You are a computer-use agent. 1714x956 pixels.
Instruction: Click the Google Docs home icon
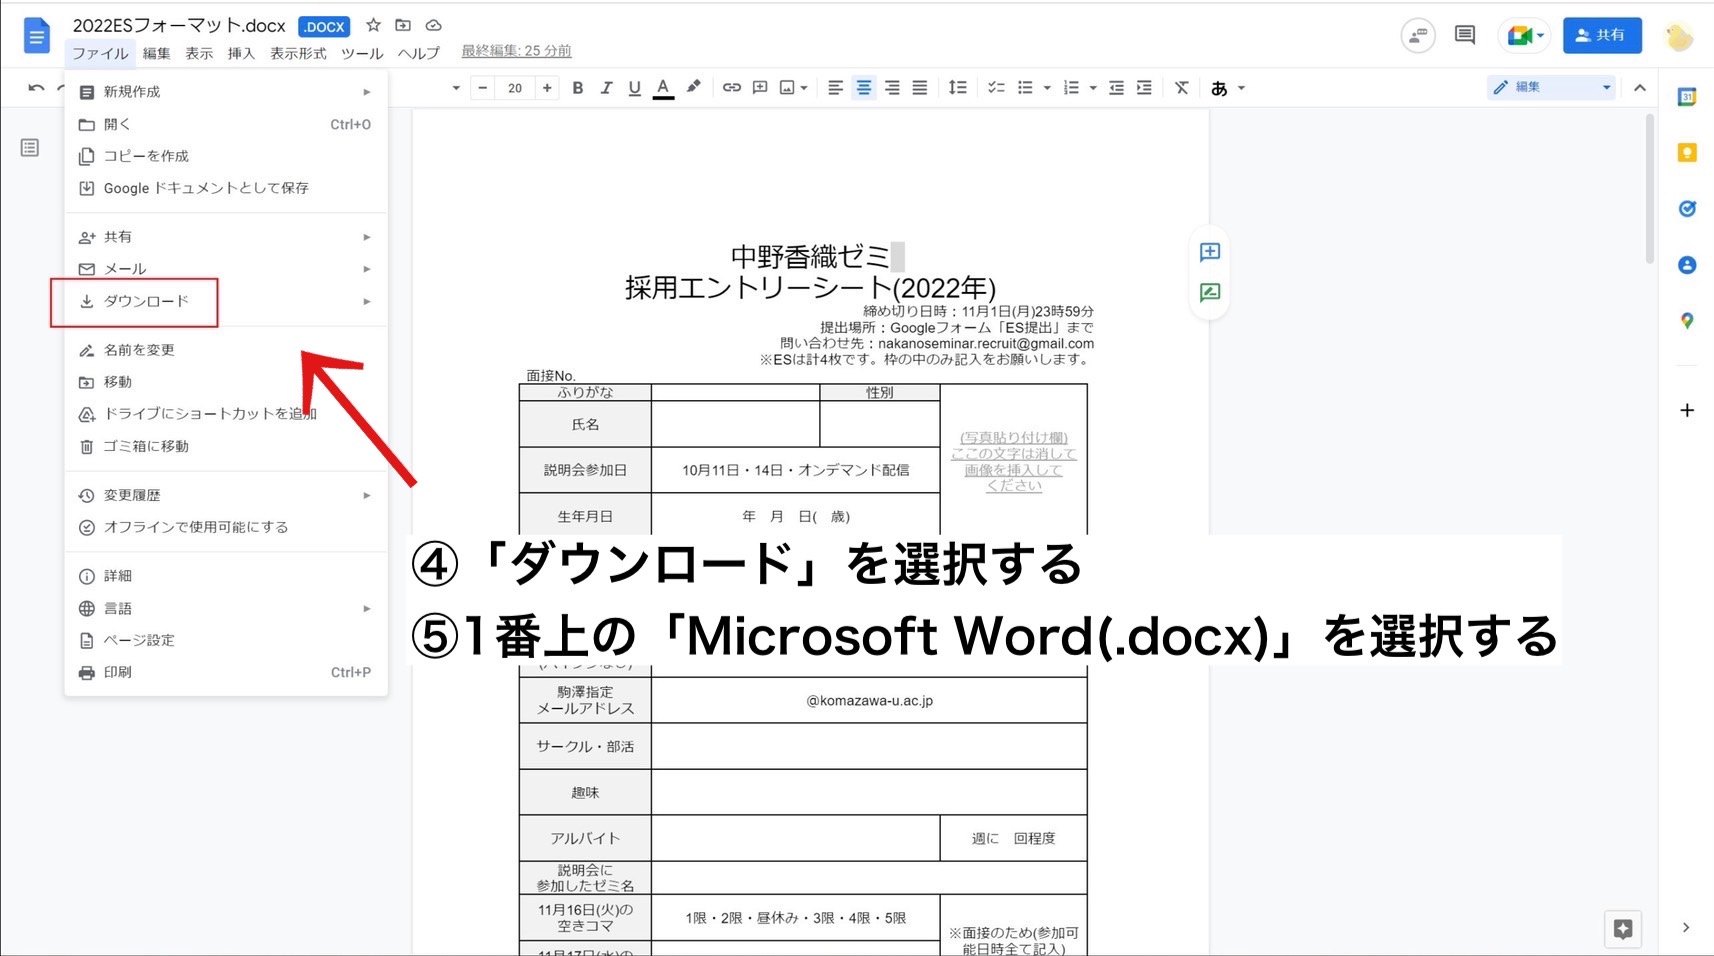click(37, 36)
